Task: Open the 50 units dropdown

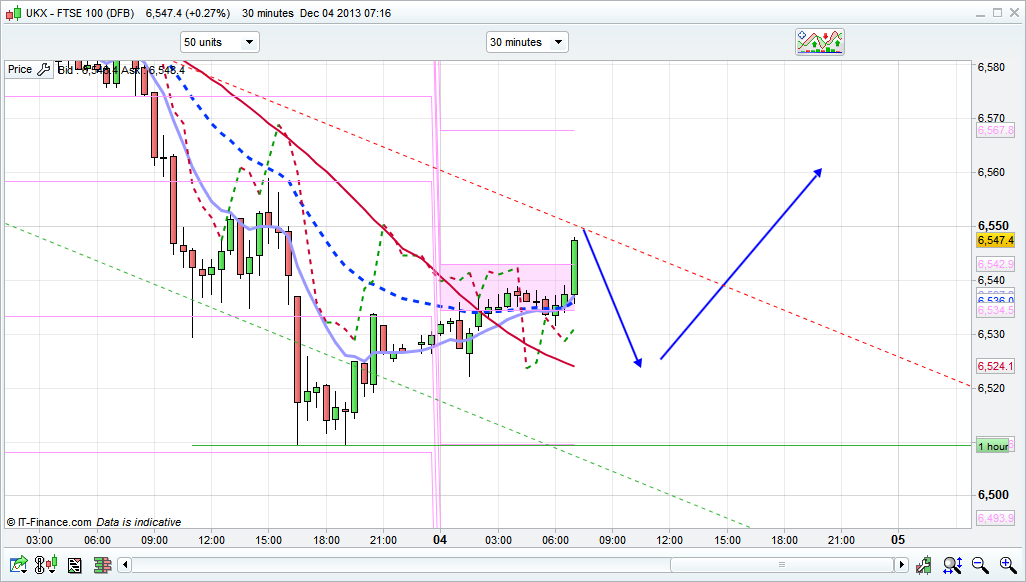Action: pyautogui.click(x=219, y=42)
